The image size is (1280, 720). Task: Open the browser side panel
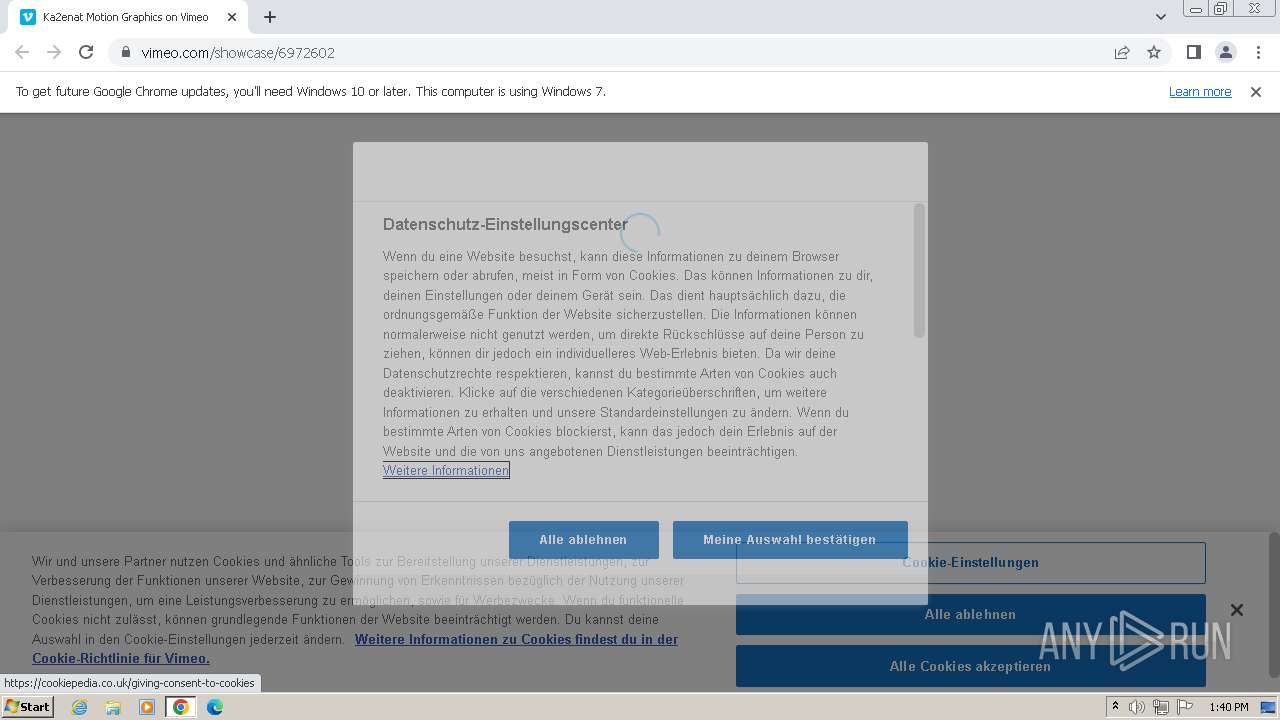tap(1193, 52)
